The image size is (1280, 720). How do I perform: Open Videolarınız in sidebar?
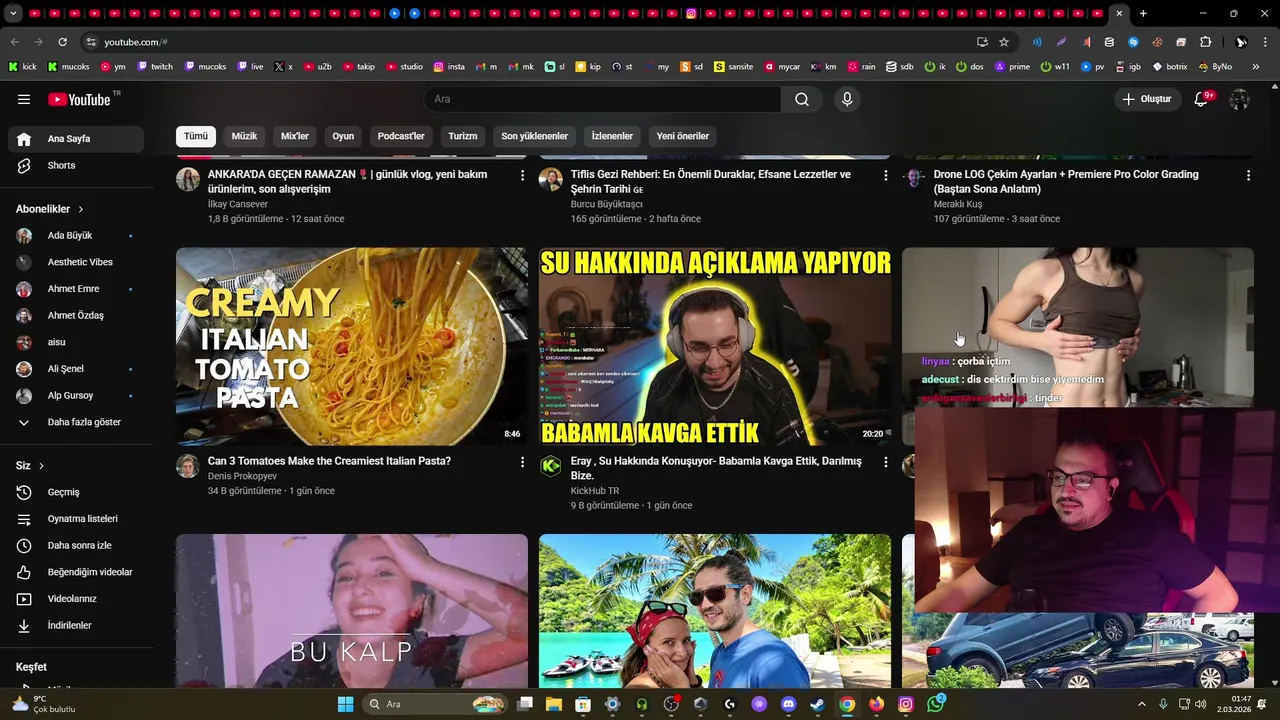click(x=76, y=599)
